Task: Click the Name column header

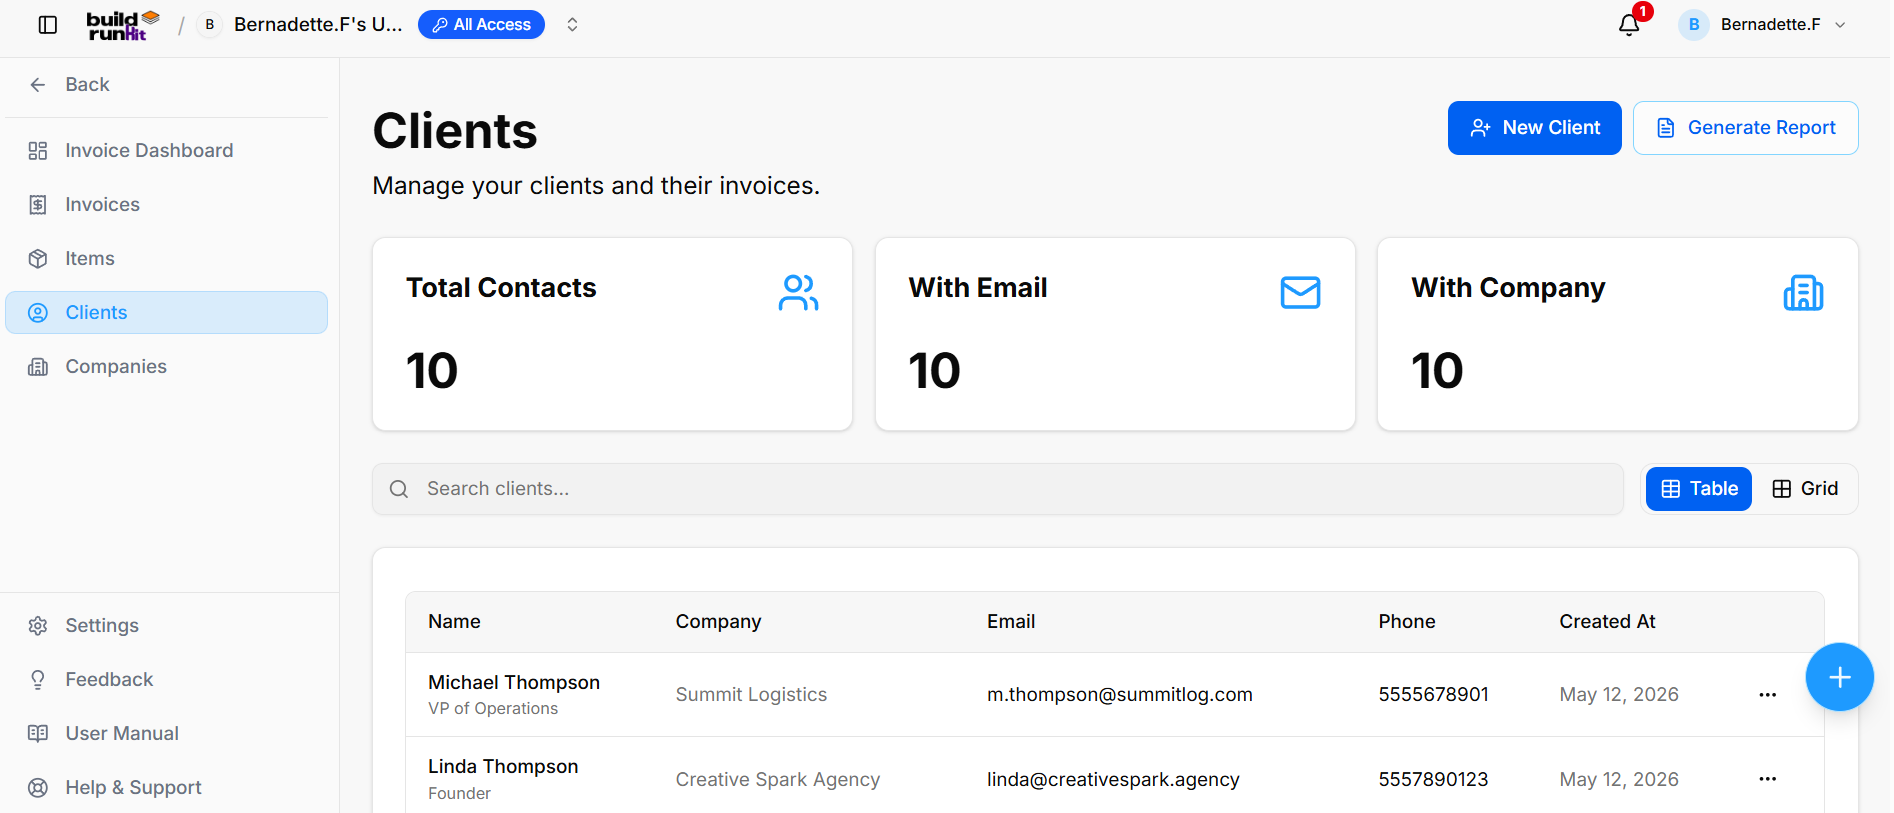Action: pos(454,622)
